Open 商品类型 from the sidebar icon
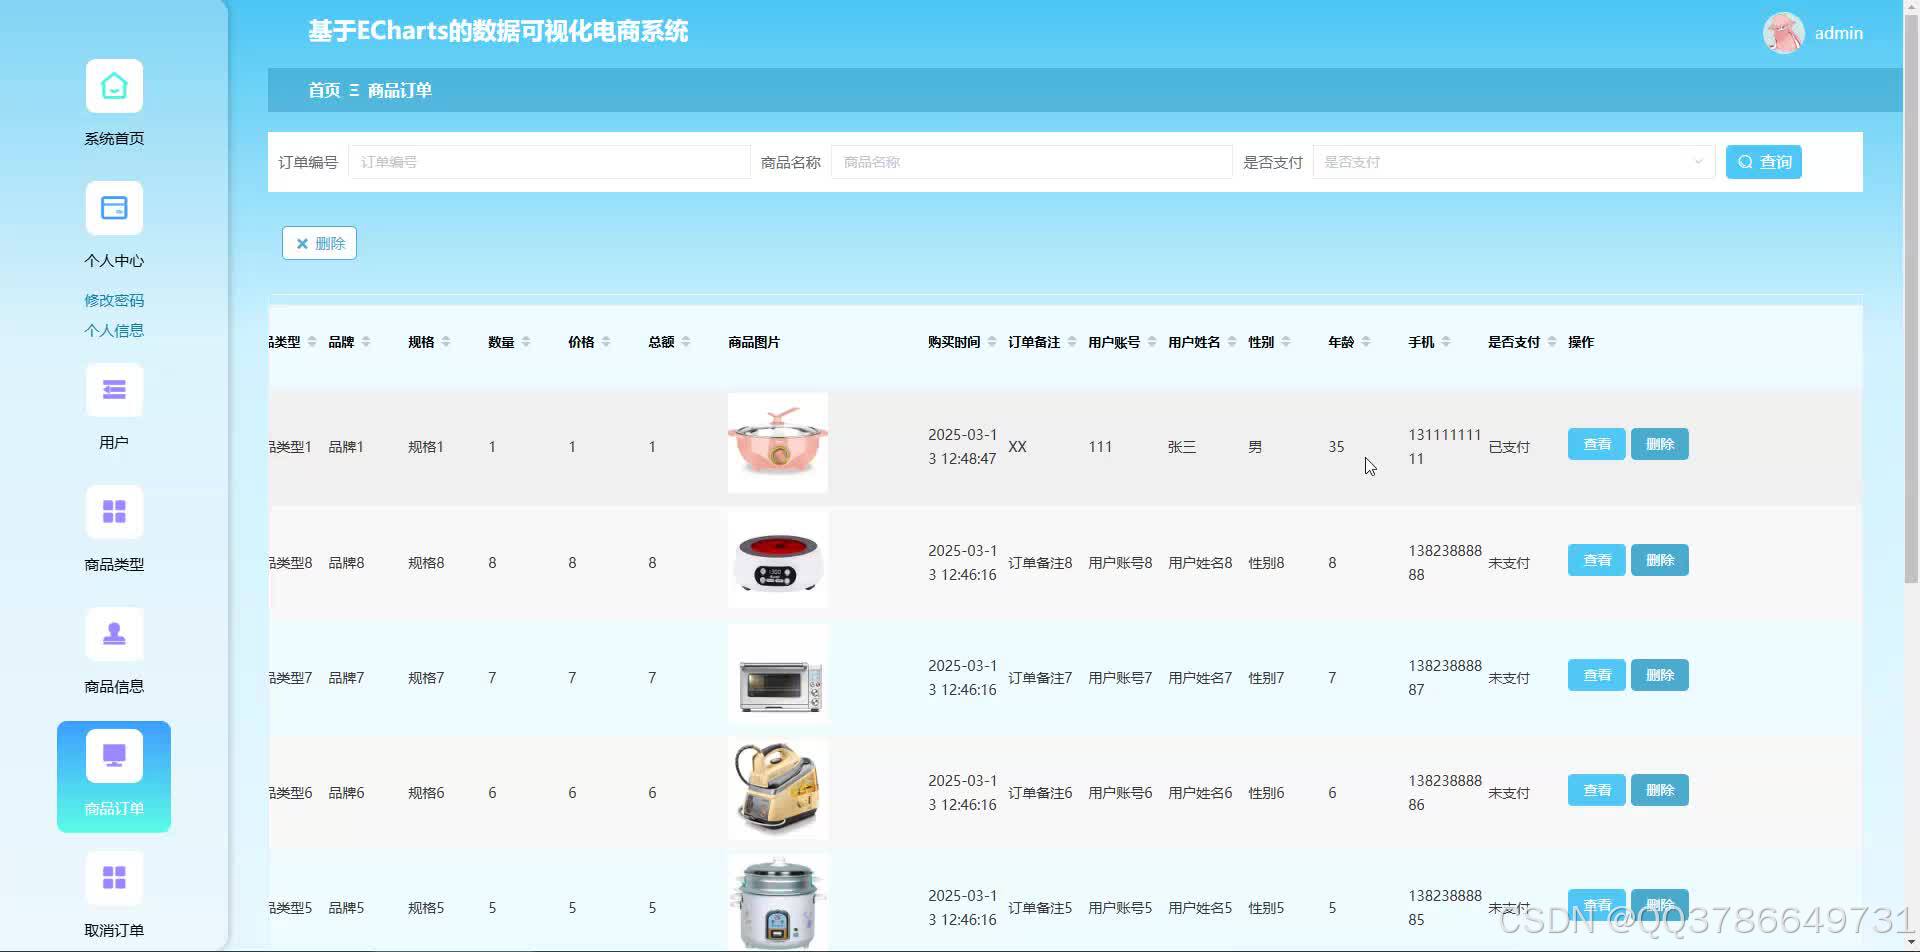 point(113,511)
